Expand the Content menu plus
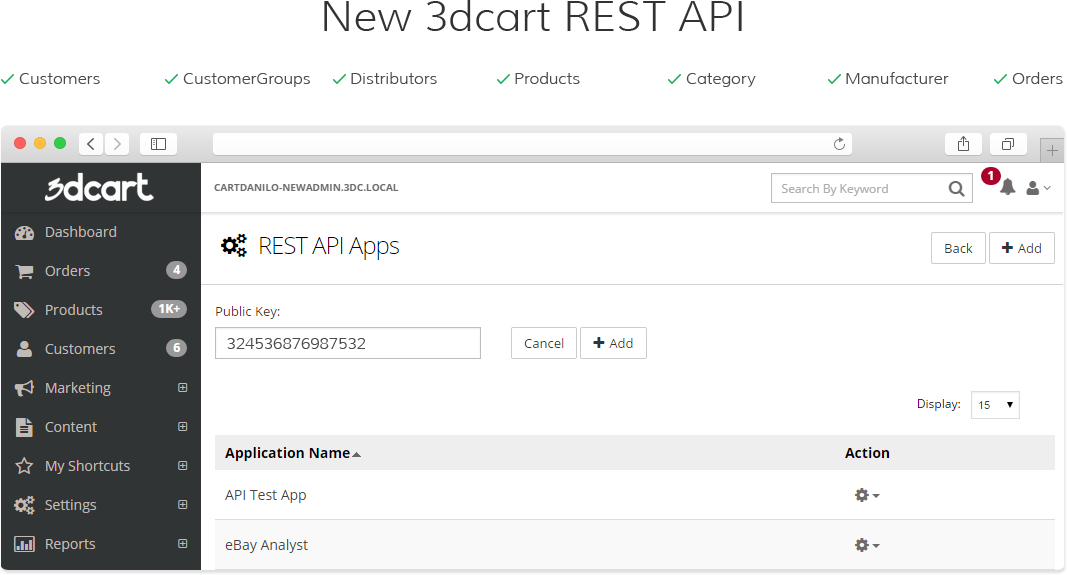 (182, 426)
